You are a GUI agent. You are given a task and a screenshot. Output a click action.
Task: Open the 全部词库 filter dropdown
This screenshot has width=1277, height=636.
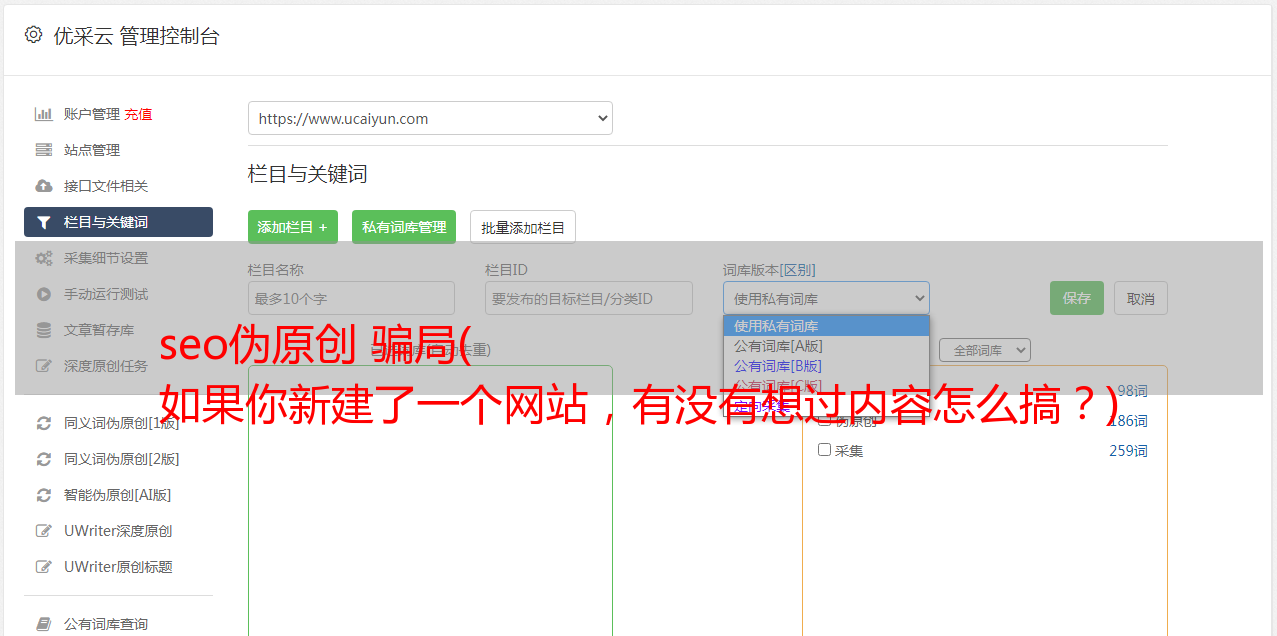coord(985,350)
